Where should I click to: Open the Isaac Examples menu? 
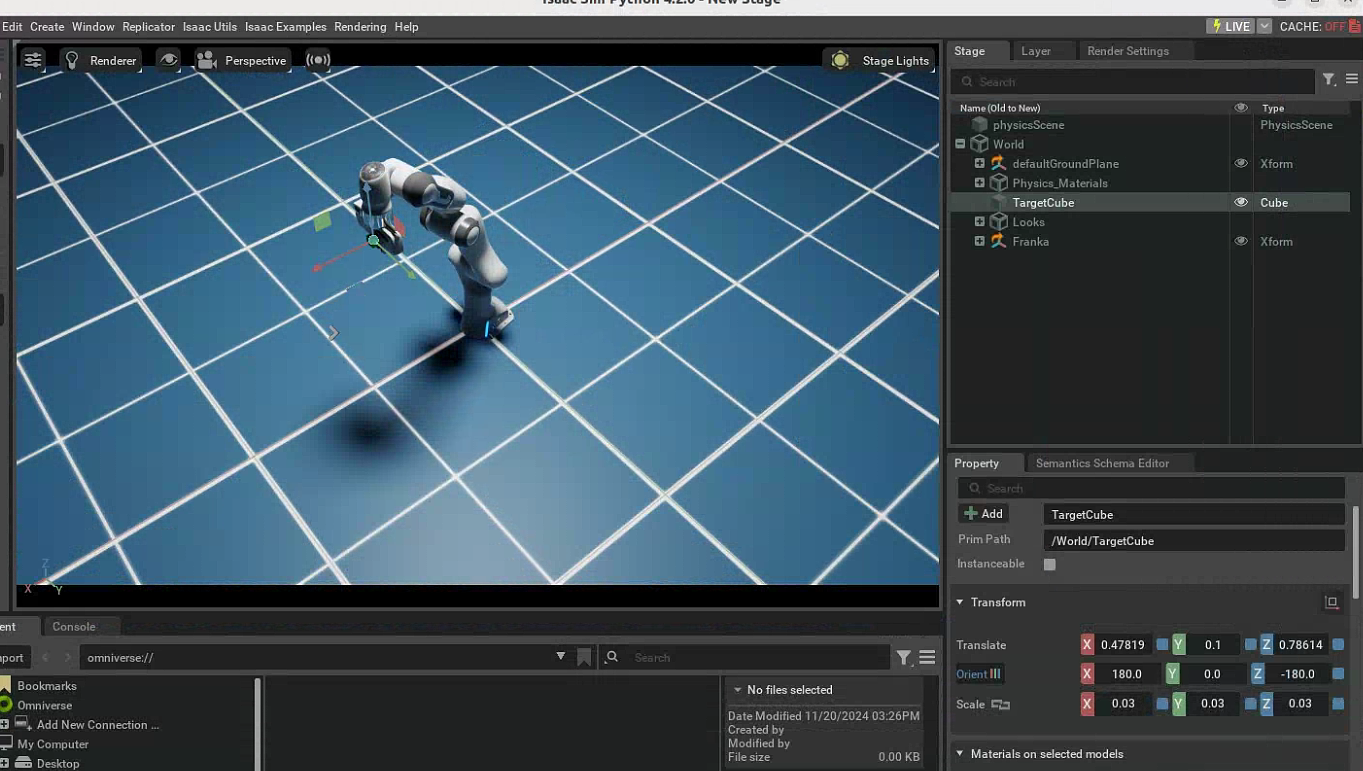(x=285, y=27)
